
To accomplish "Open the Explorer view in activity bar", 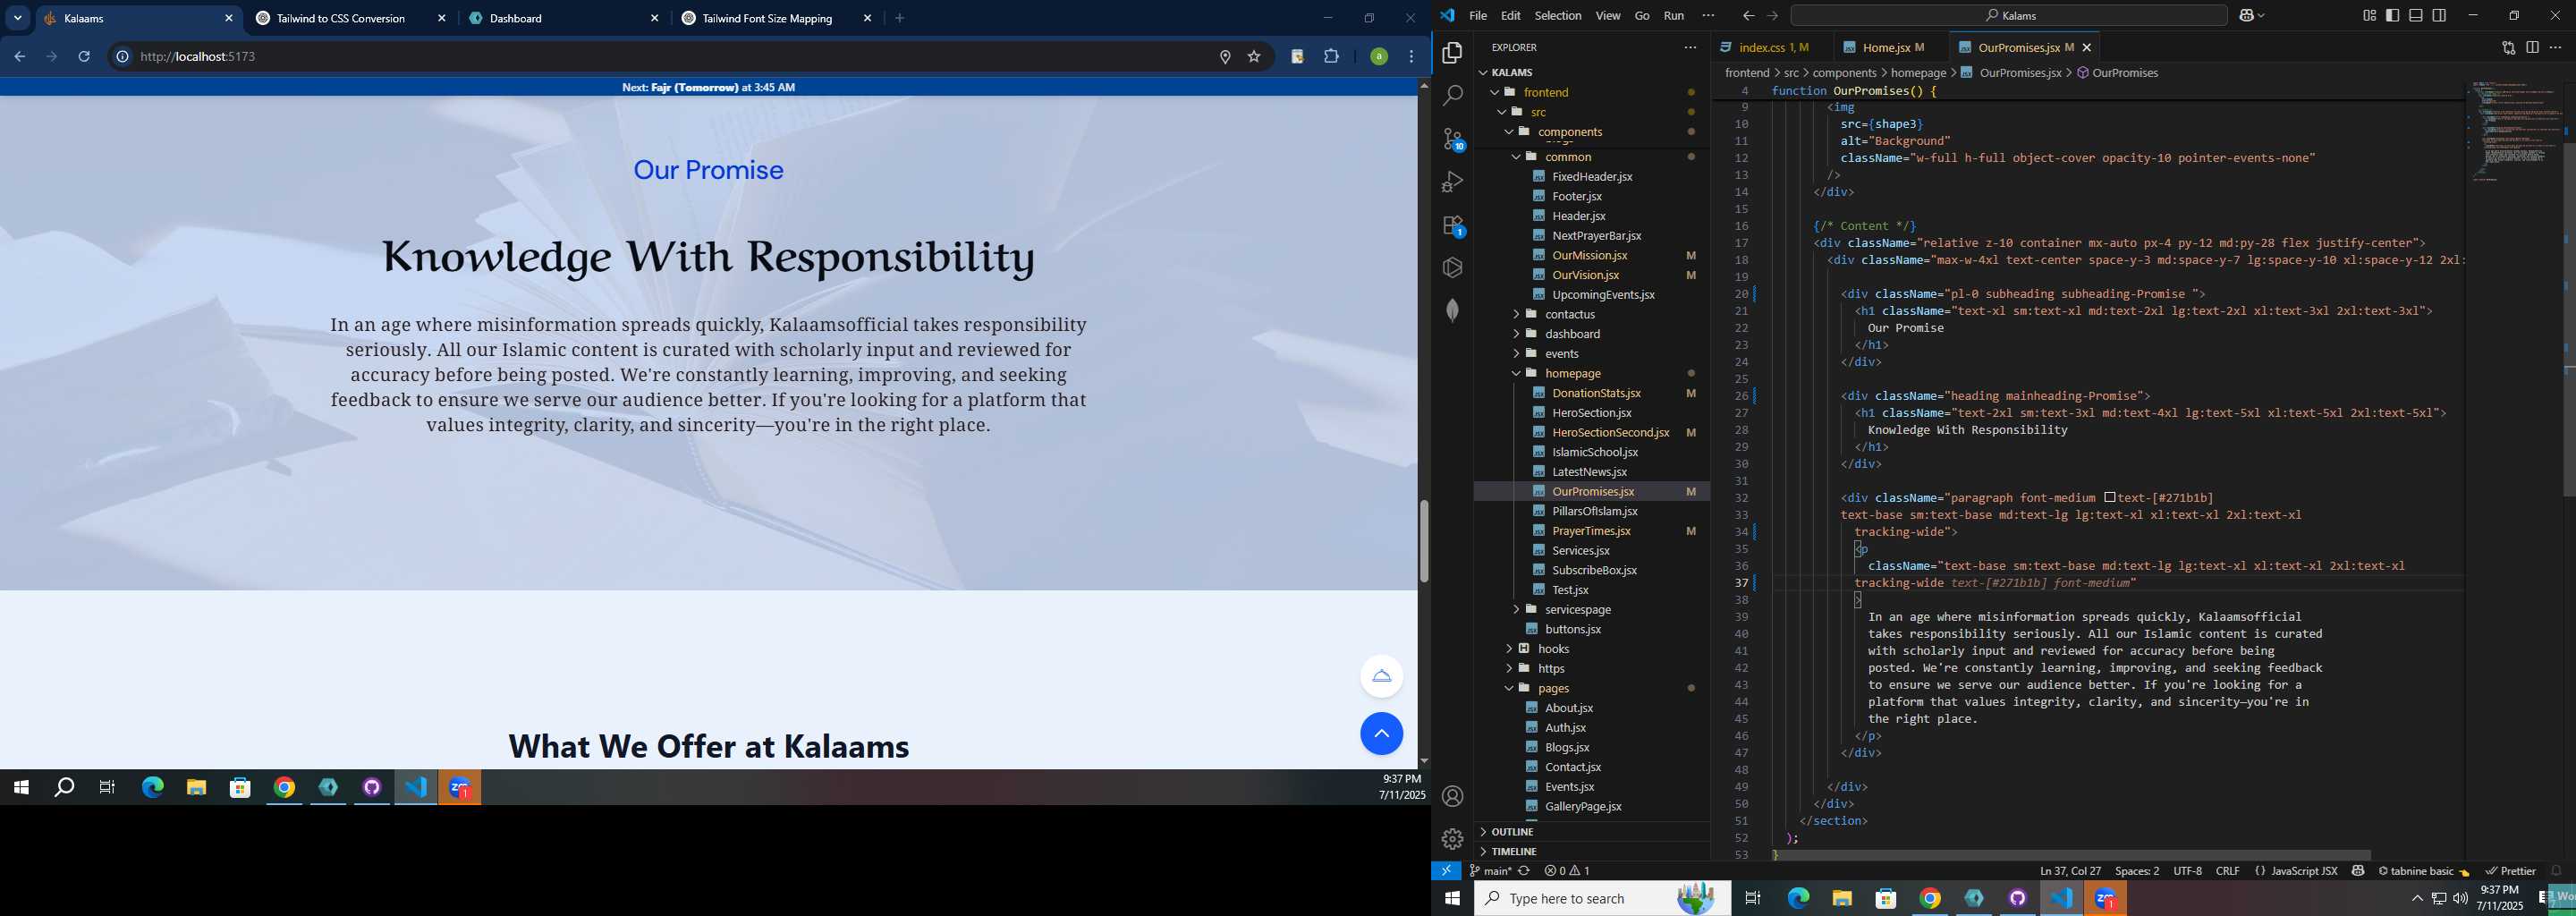I will pyautogui.click(x=1452, y=52).
